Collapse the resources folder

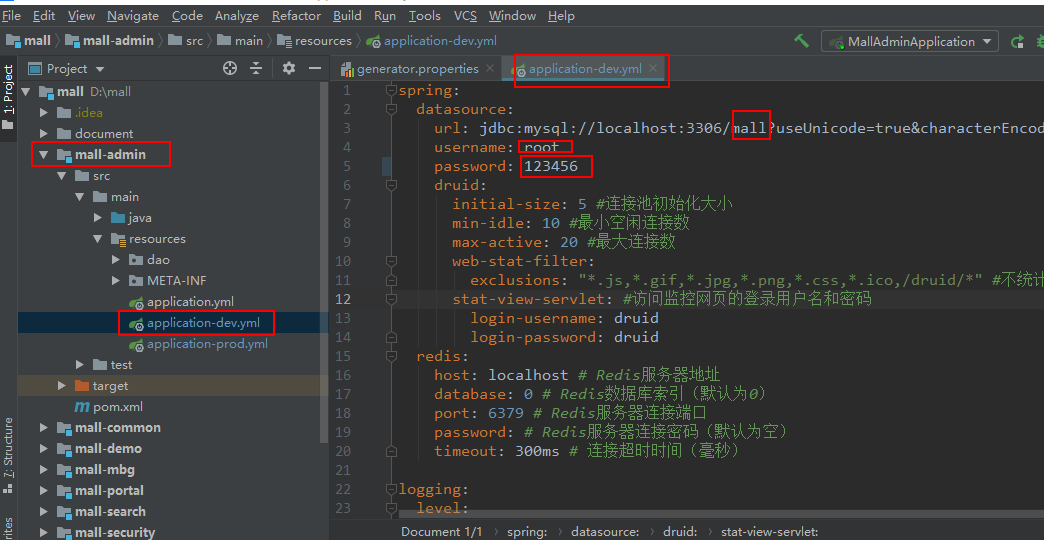[x=98, y=239]
